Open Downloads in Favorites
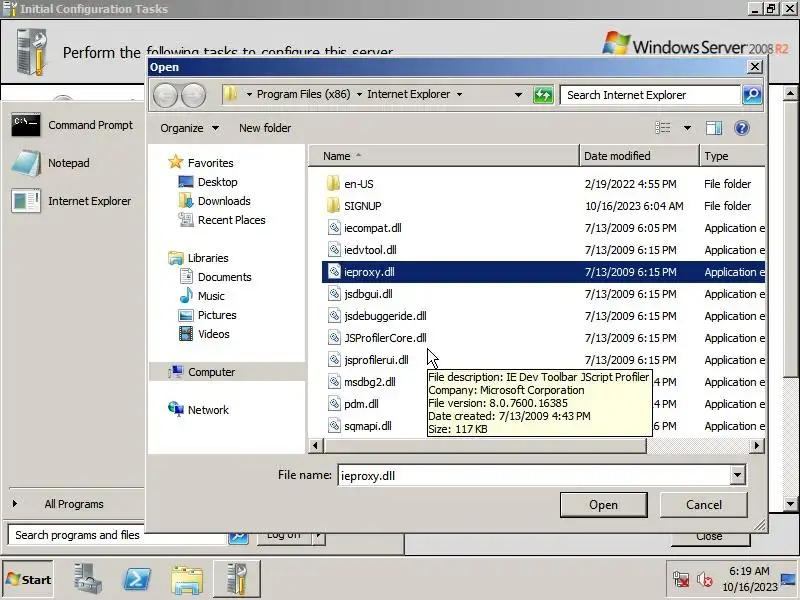The width and height of the screenshot is (800, 600). click(x=224, y=201)
